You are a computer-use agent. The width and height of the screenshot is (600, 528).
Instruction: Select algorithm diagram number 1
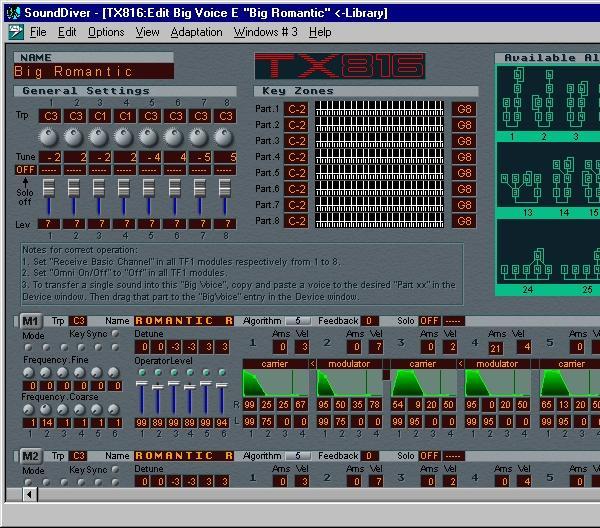(x=512, y=99)
